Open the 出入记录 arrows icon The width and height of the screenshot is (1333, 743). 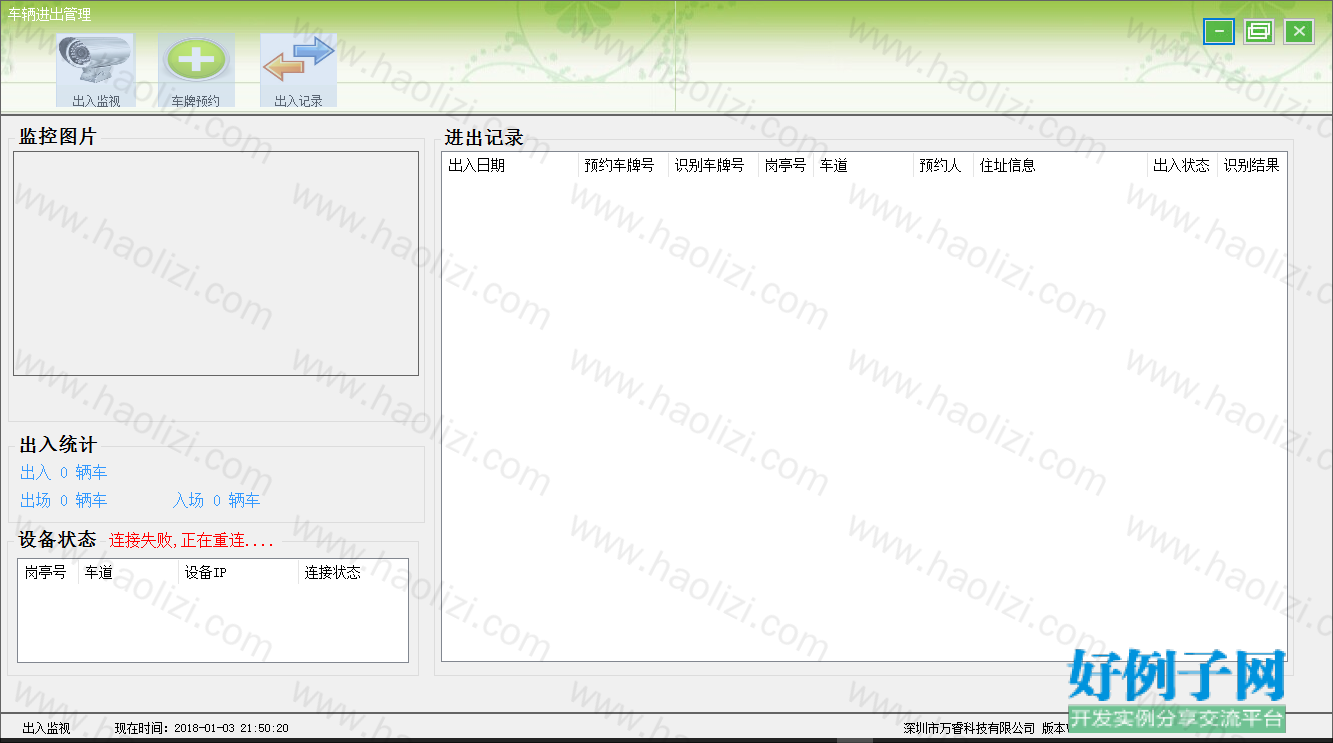(298, 71)
